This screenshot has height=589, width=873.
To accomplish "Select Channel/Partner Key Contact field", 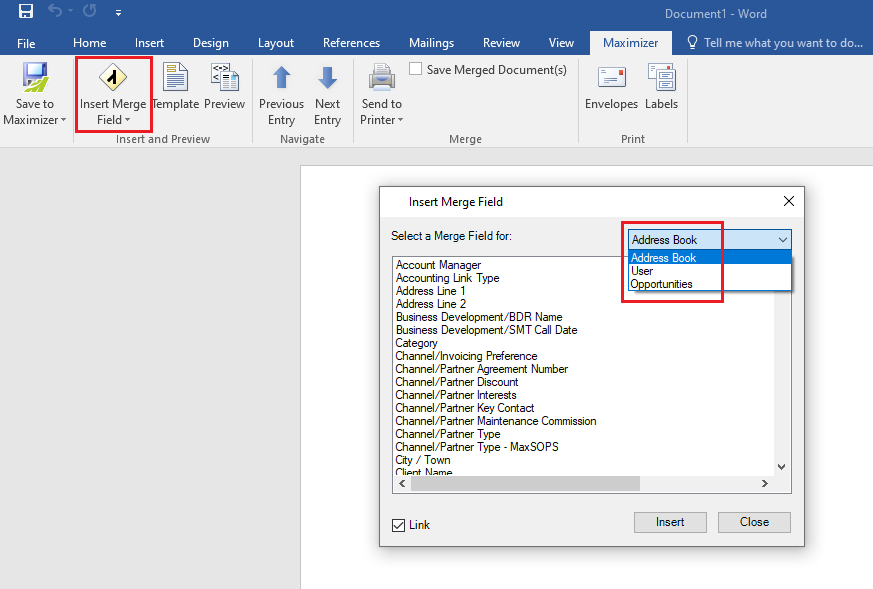I will [x=464, y=408].
